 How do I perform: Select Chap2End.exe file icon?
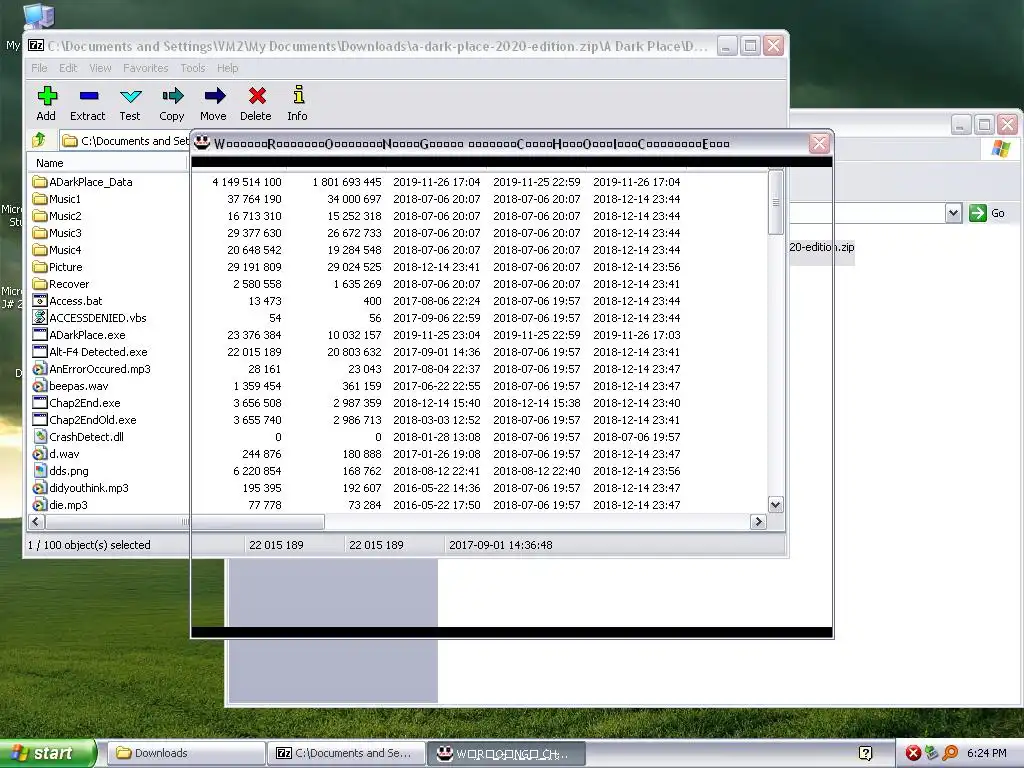pos(40,402)
